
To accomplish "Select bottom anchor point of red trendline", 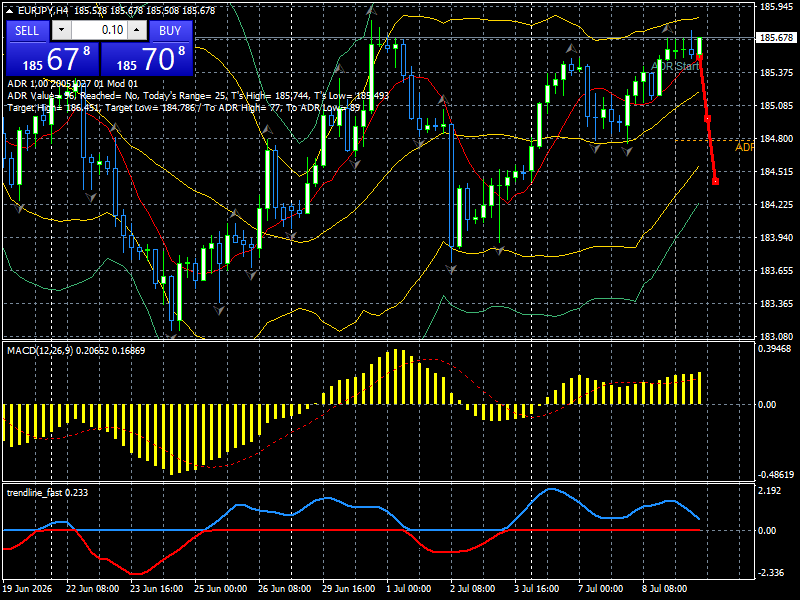I will click(x=715, y=181).
